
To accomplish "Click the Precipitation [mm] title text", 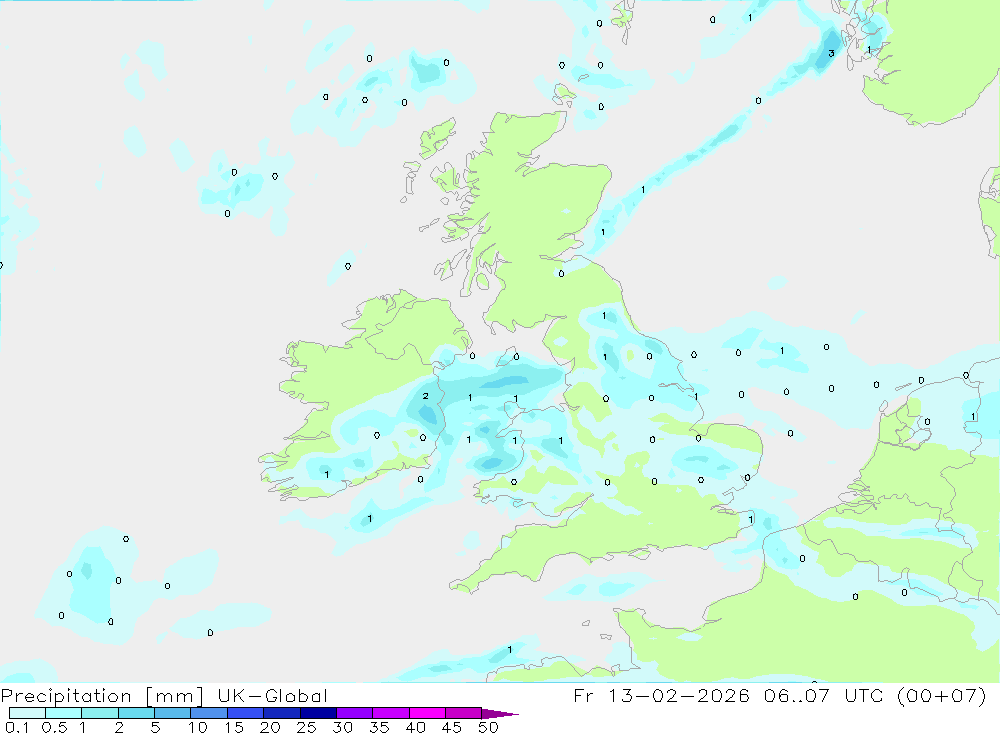I will click(x=102, y=696).
